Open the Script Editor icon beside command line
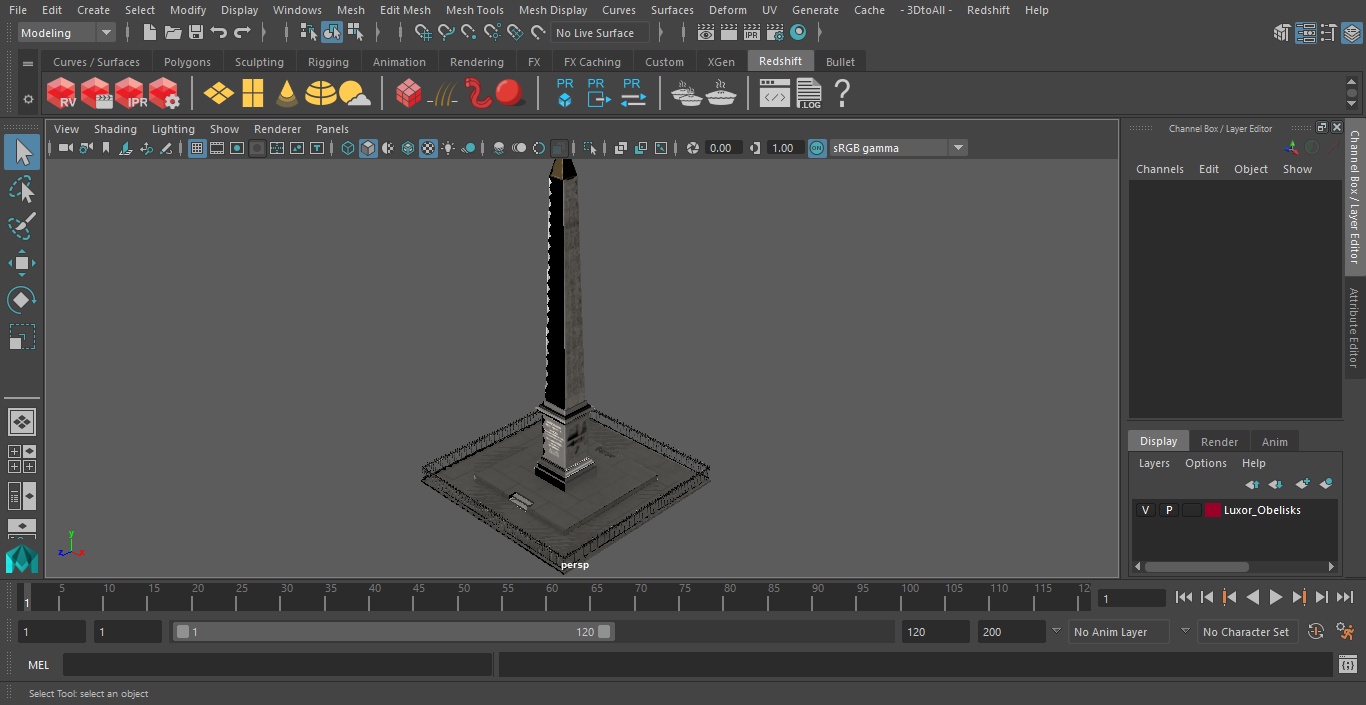The width and height of the screenshot is (1366, 705). click(1347, 665)
